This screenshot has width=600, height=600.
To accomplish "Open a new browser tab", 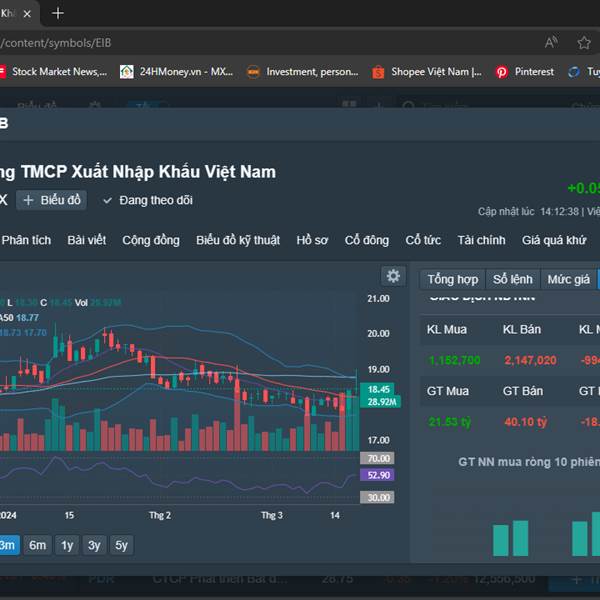I will tap(58, 14).
